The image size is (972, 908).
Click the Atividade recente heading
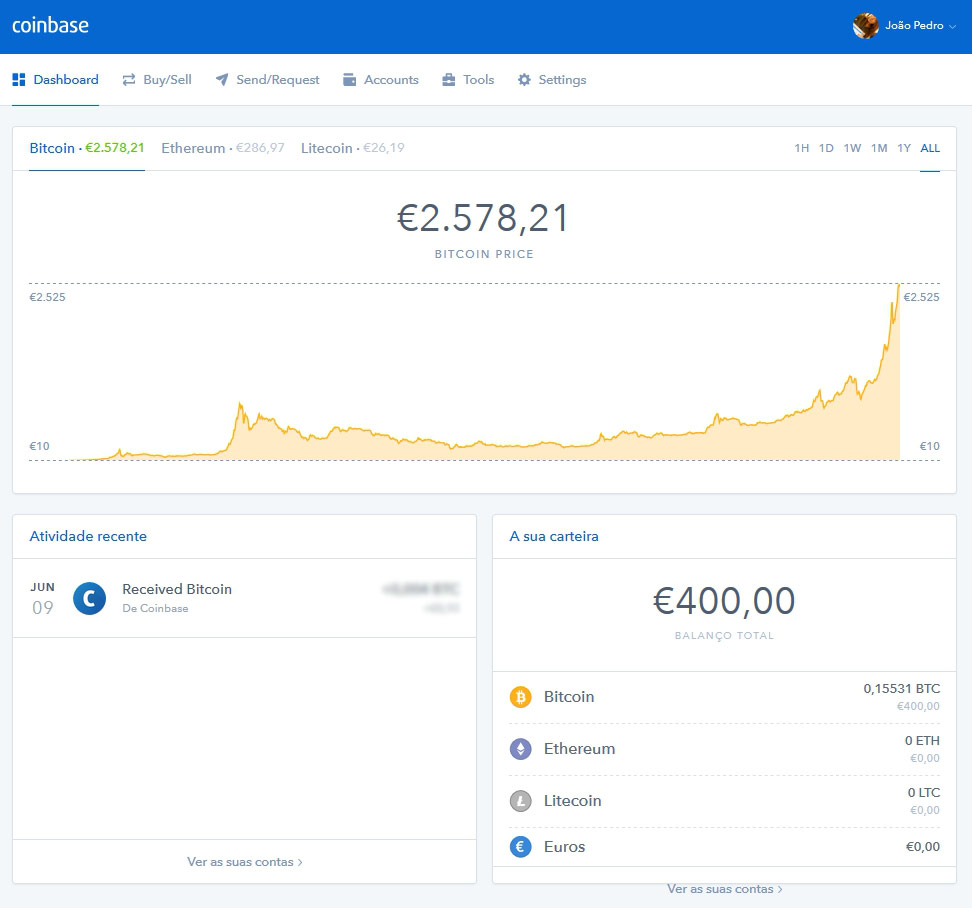pyautogui.click(x=88, y=536)
